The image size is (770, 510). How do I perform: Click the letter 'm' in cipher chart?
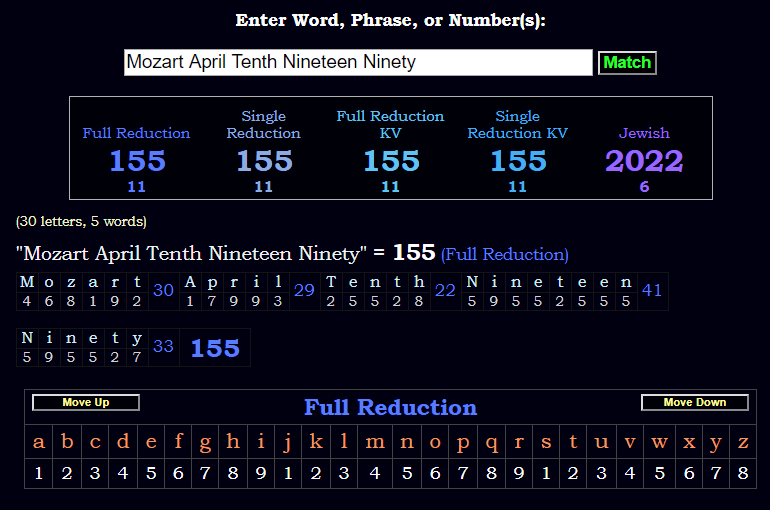(375, 442)
